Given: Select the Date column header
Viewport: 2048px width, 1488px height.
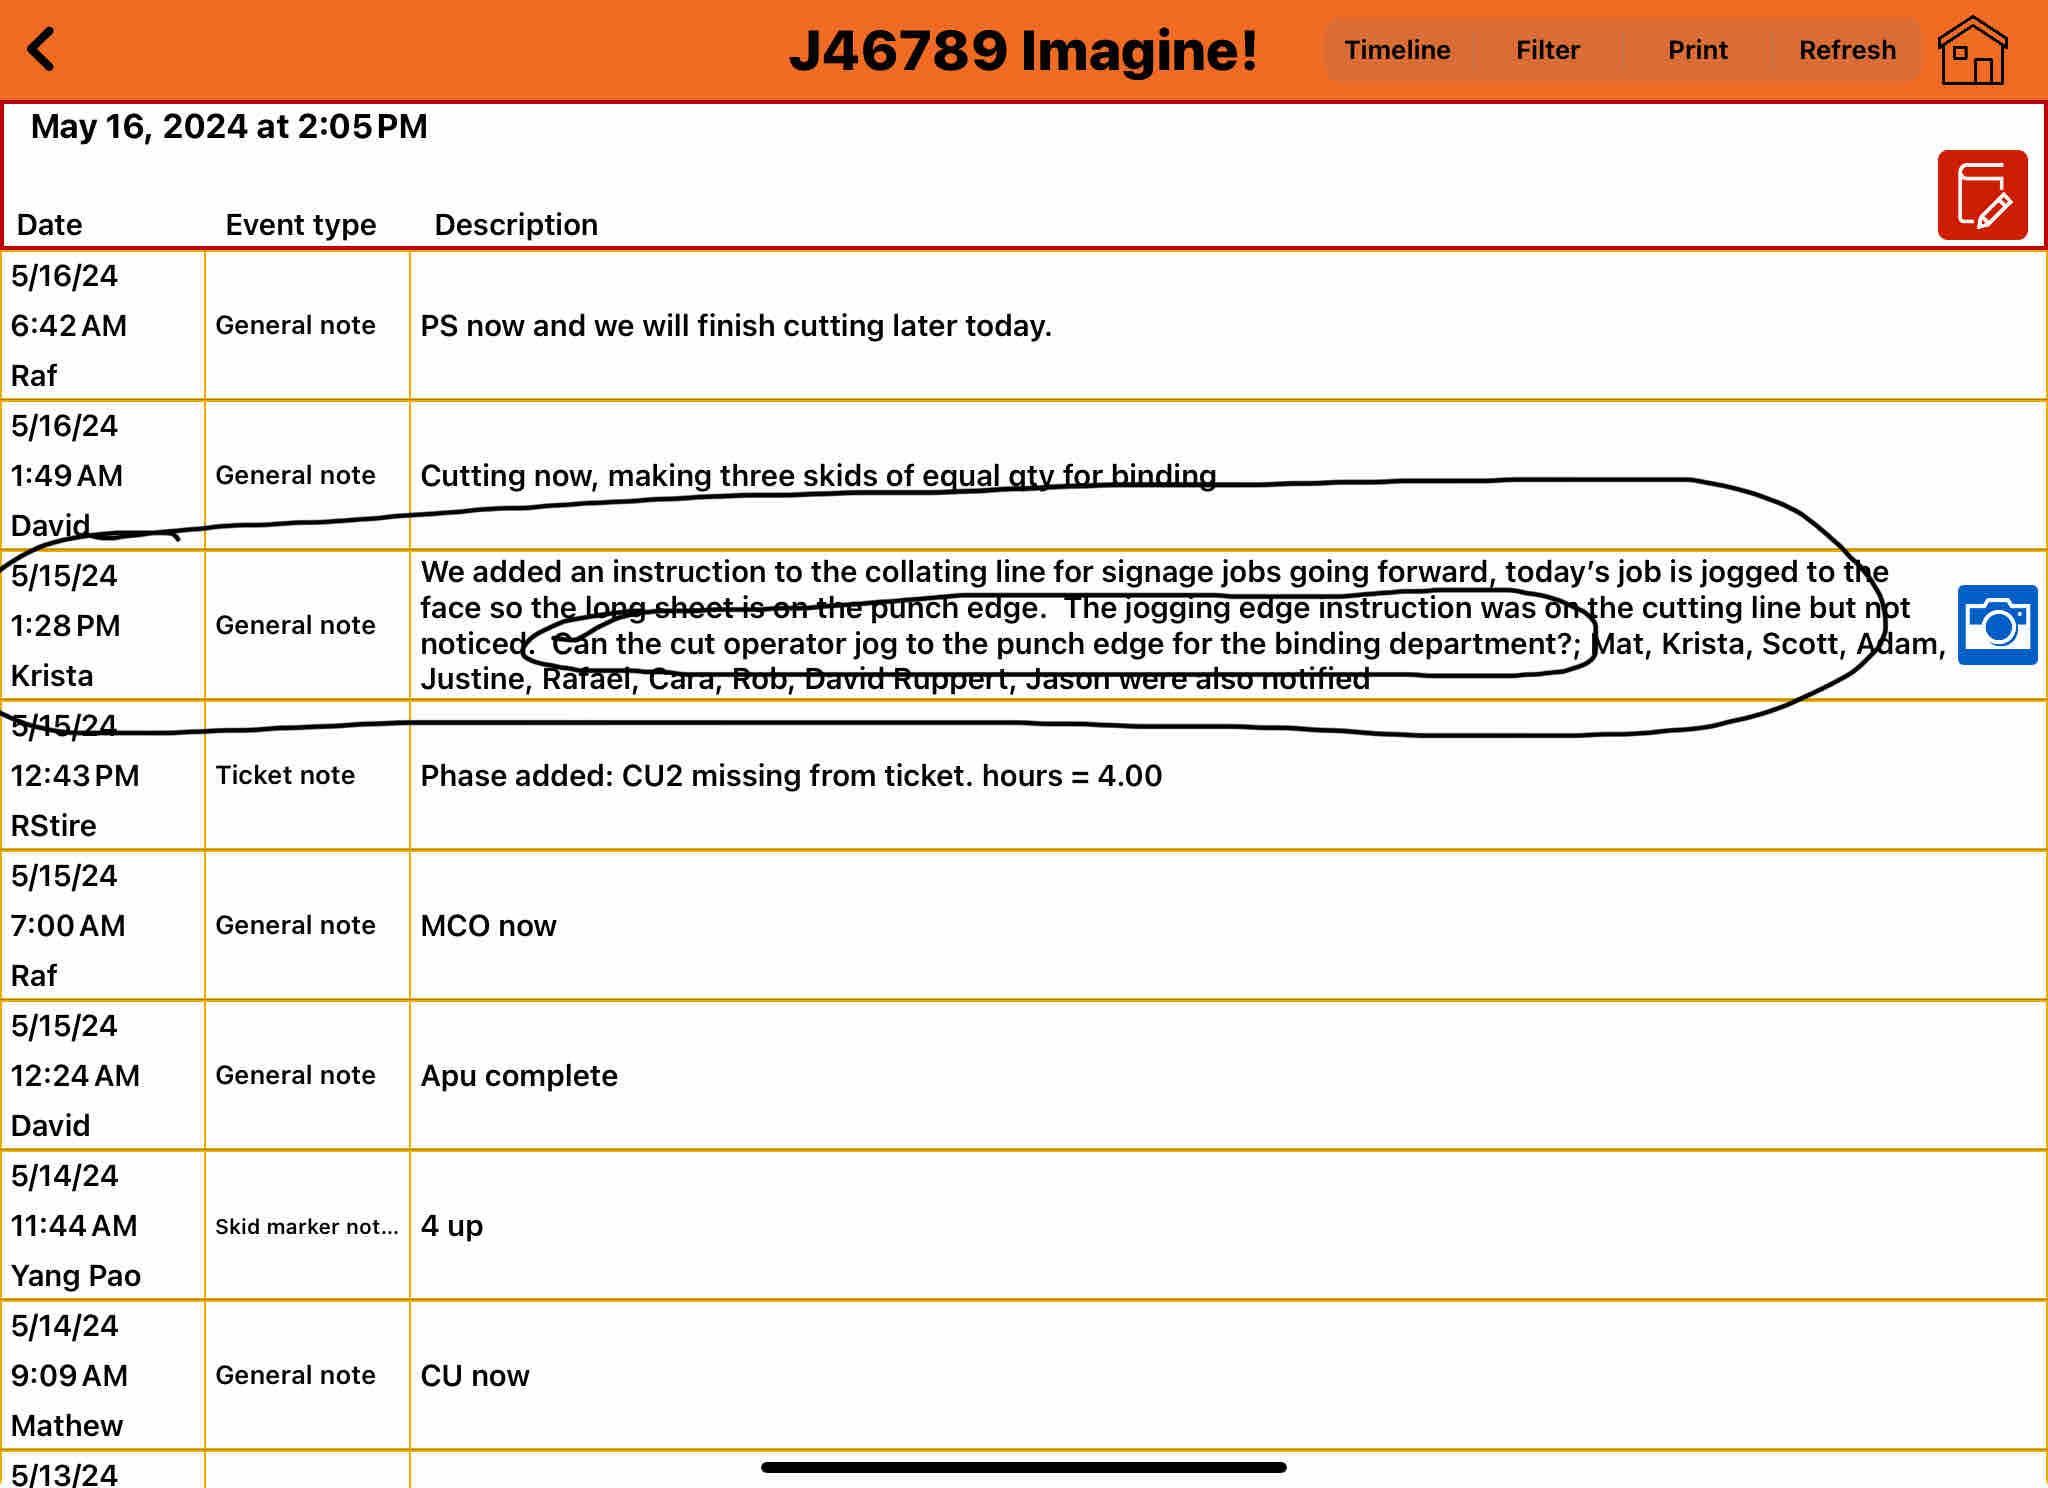Looking at the screenshot, I should (x=50, y=224).
